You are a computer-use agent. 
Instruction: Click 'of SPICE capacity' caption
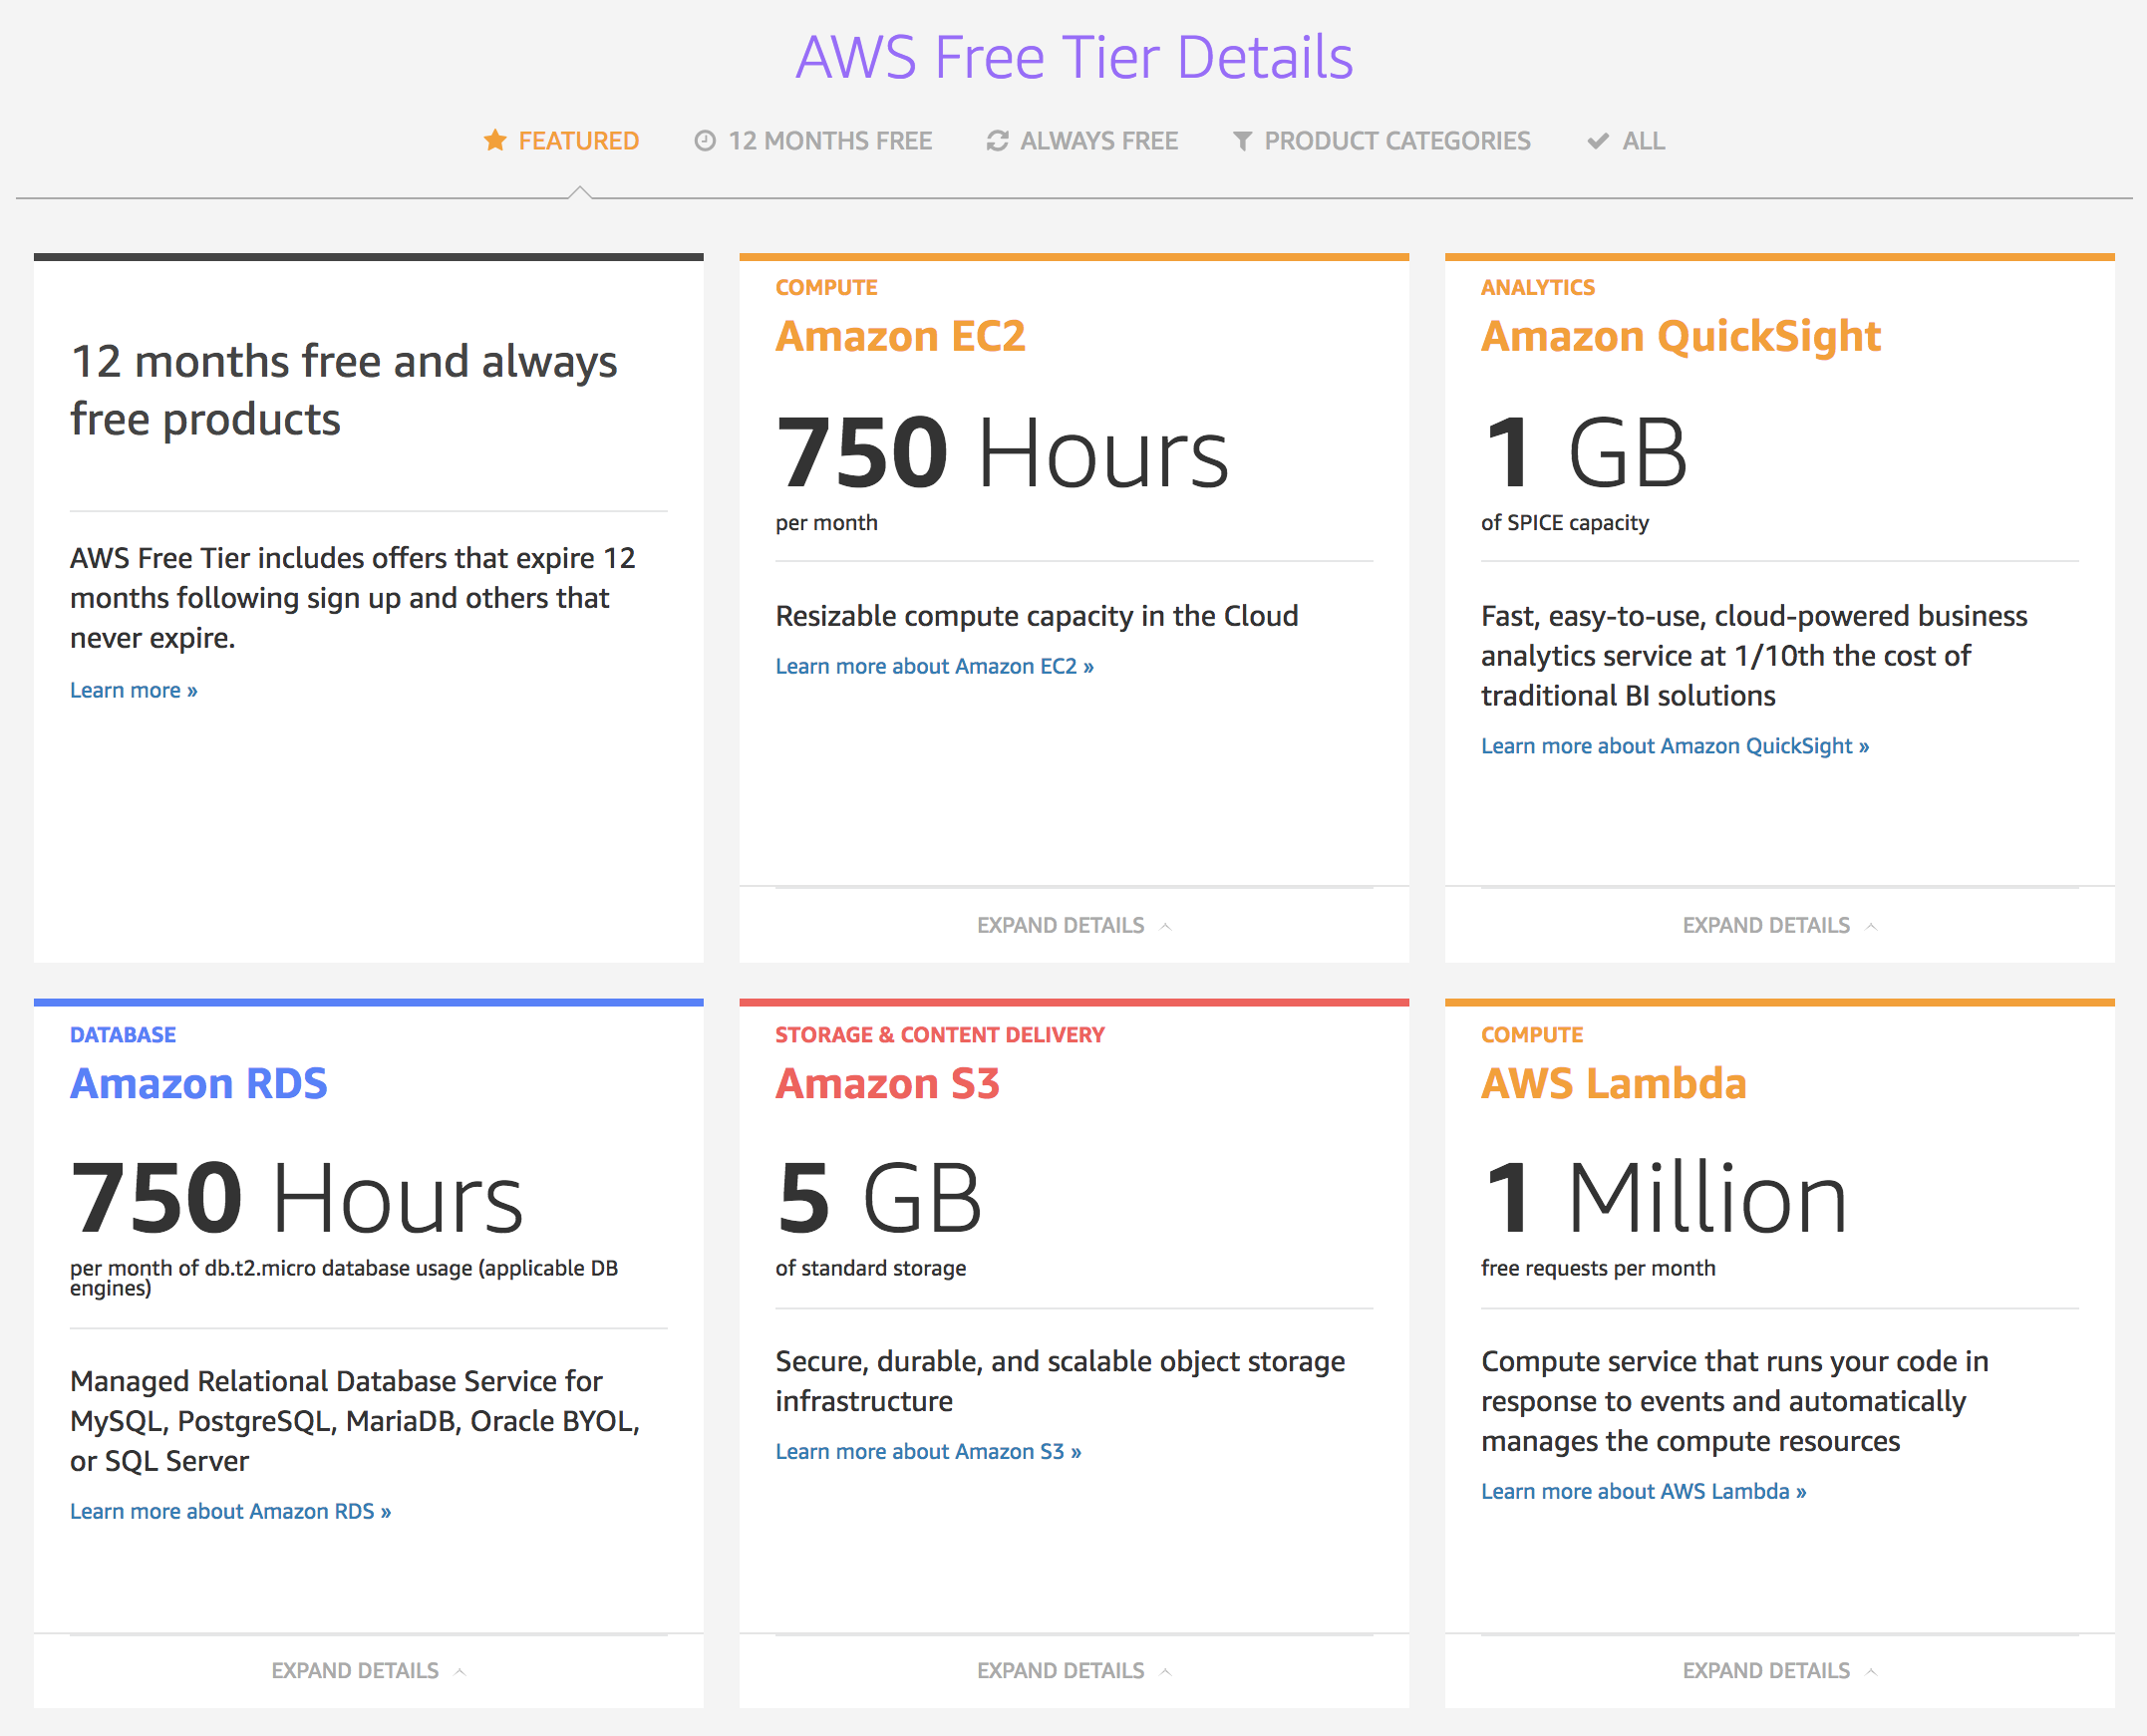pos(1564,522)
